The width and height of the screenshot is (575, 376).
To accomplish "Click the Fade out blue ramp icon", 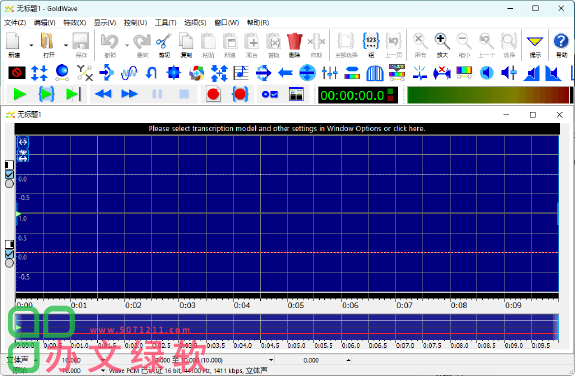I will 553,73.
